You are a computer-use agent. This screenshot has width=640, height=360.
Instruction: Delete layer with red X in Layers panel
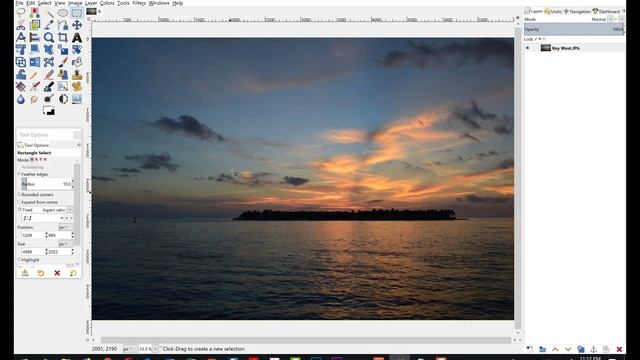point(619,349)
